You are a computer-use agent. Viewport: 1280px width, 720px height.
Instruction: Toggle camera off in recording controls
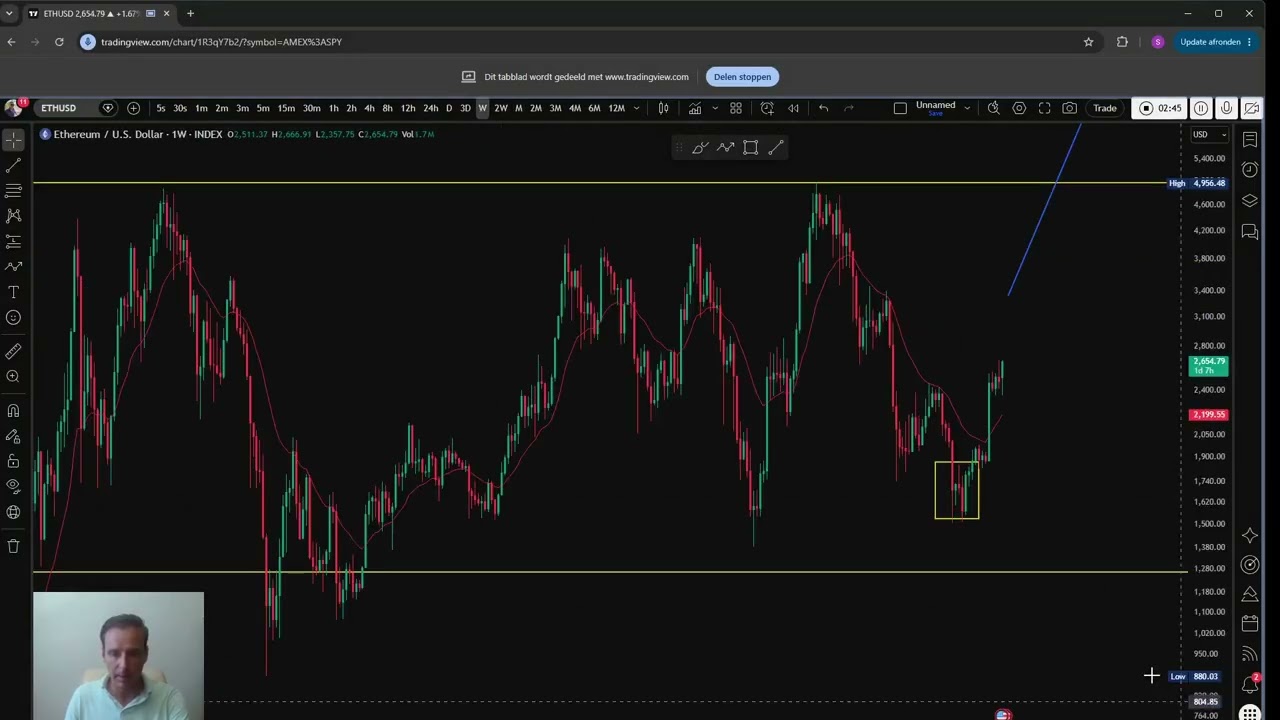point(1251,108)
